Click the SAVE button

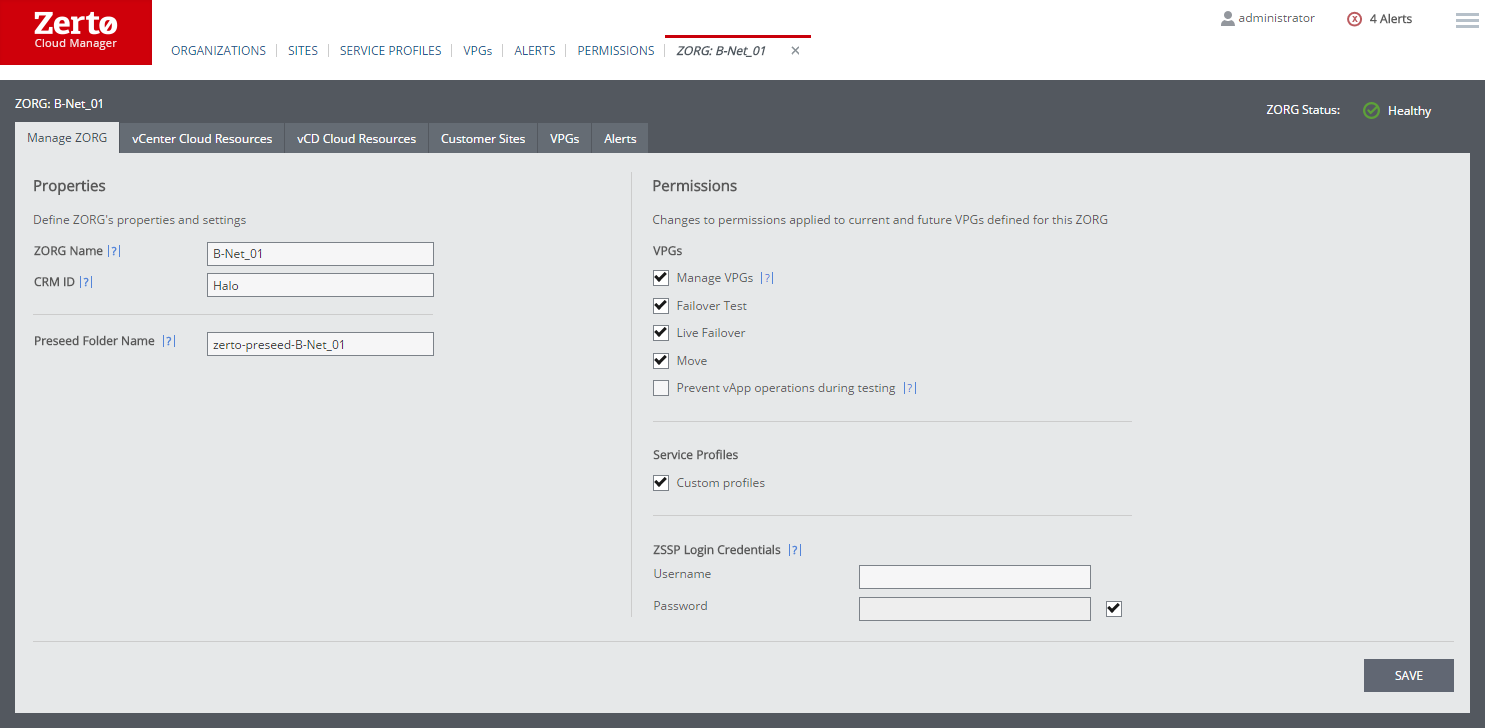click(x=1409, y=676)
